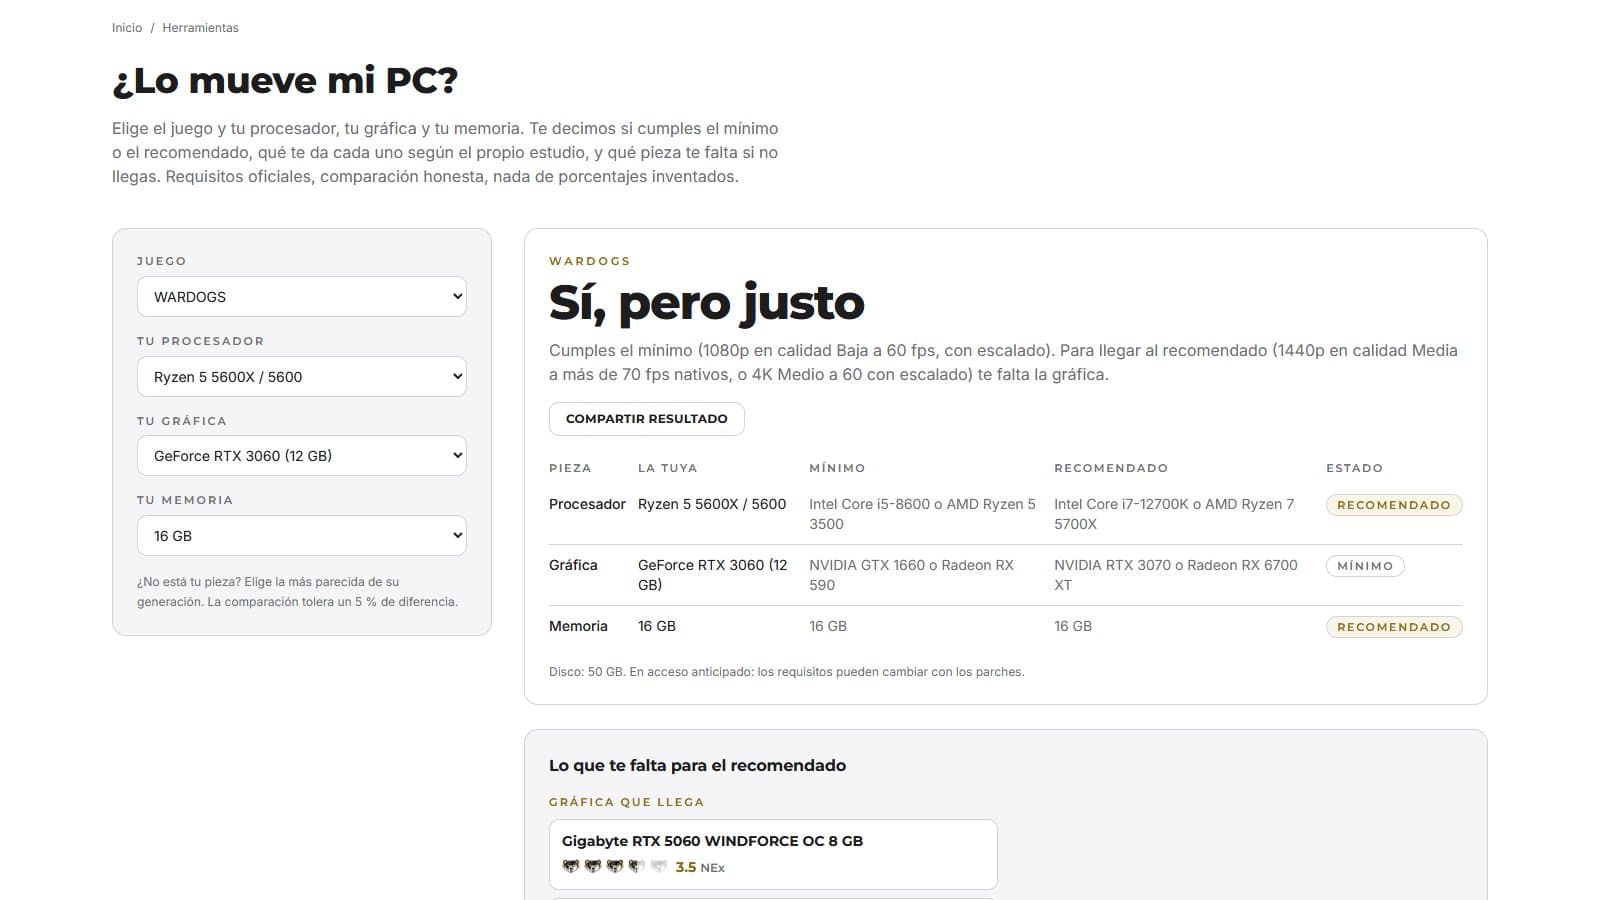Click the Procesador row label

pyautogui.click(x=587, y=504)
